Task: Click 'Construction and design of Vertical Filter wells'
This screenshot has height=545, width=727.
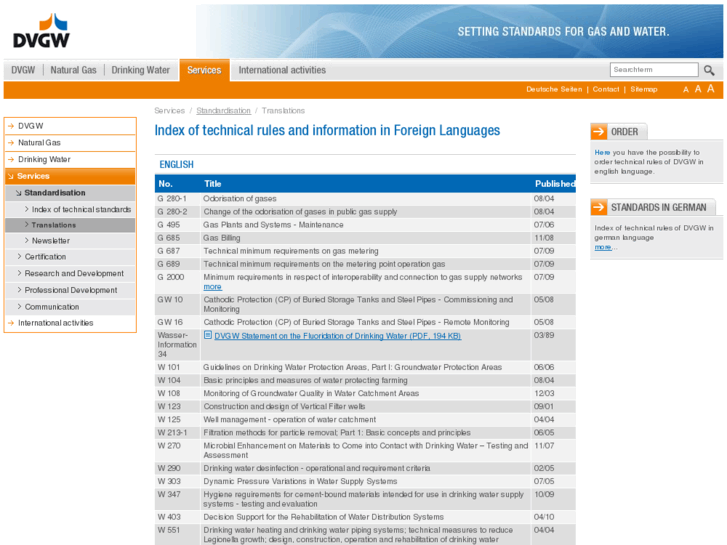Action: tap(284, 407)
